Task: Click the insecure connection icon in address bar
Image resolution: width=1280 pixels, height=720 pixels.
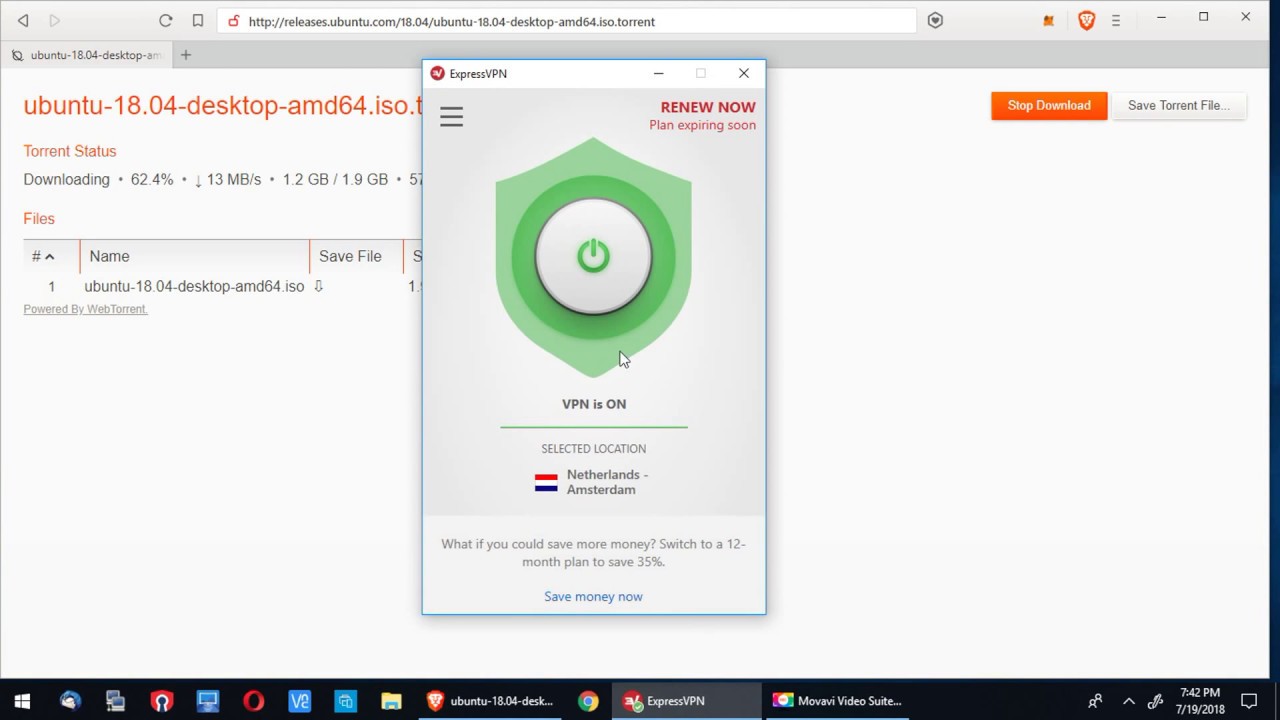Action: coord(233,21)
